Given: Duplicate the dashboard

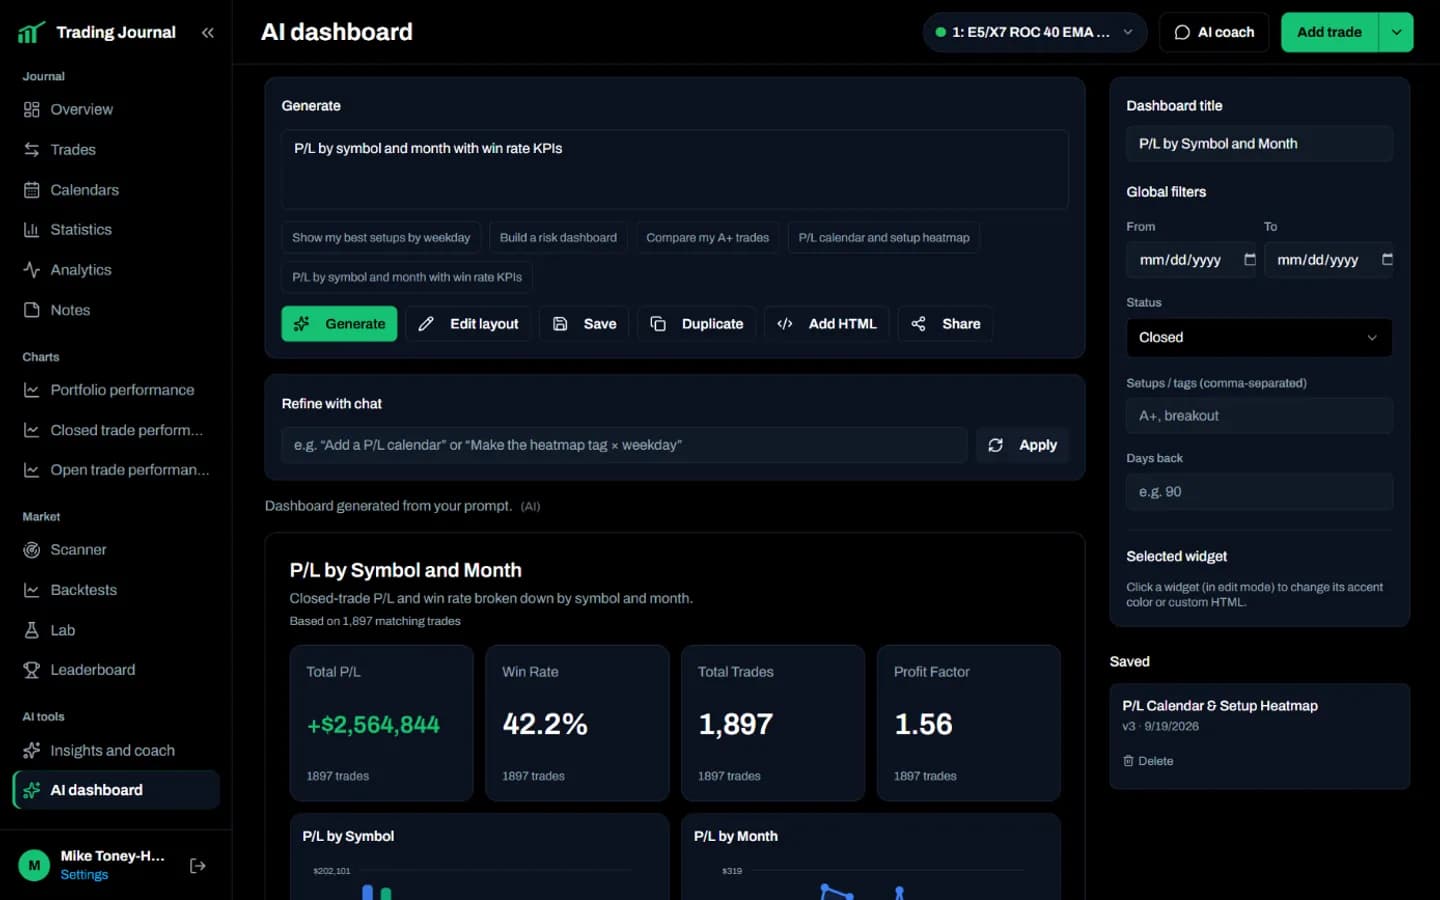Looking at the screenshot, I should click(x=697, y=324).
